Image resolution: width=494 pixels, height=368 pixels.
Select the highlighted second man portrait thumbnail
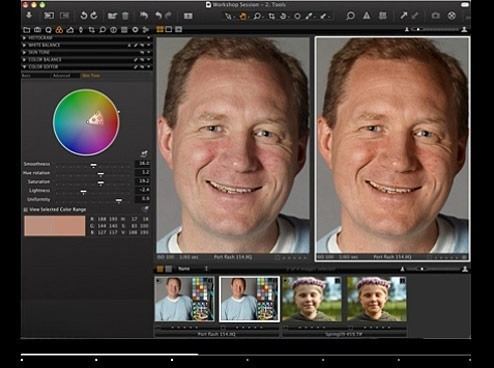249,299
